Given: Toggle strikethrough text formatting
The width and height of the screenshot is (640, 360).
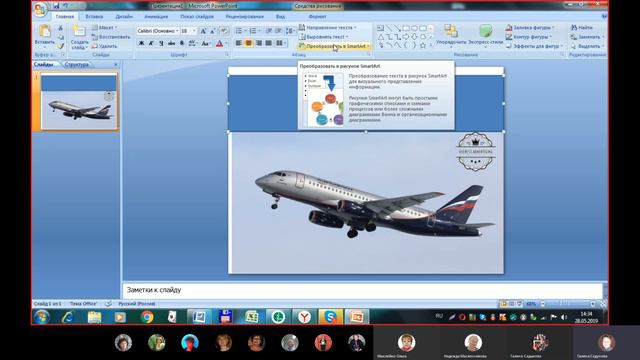Looking at the screenshot, I should [171, 43].
